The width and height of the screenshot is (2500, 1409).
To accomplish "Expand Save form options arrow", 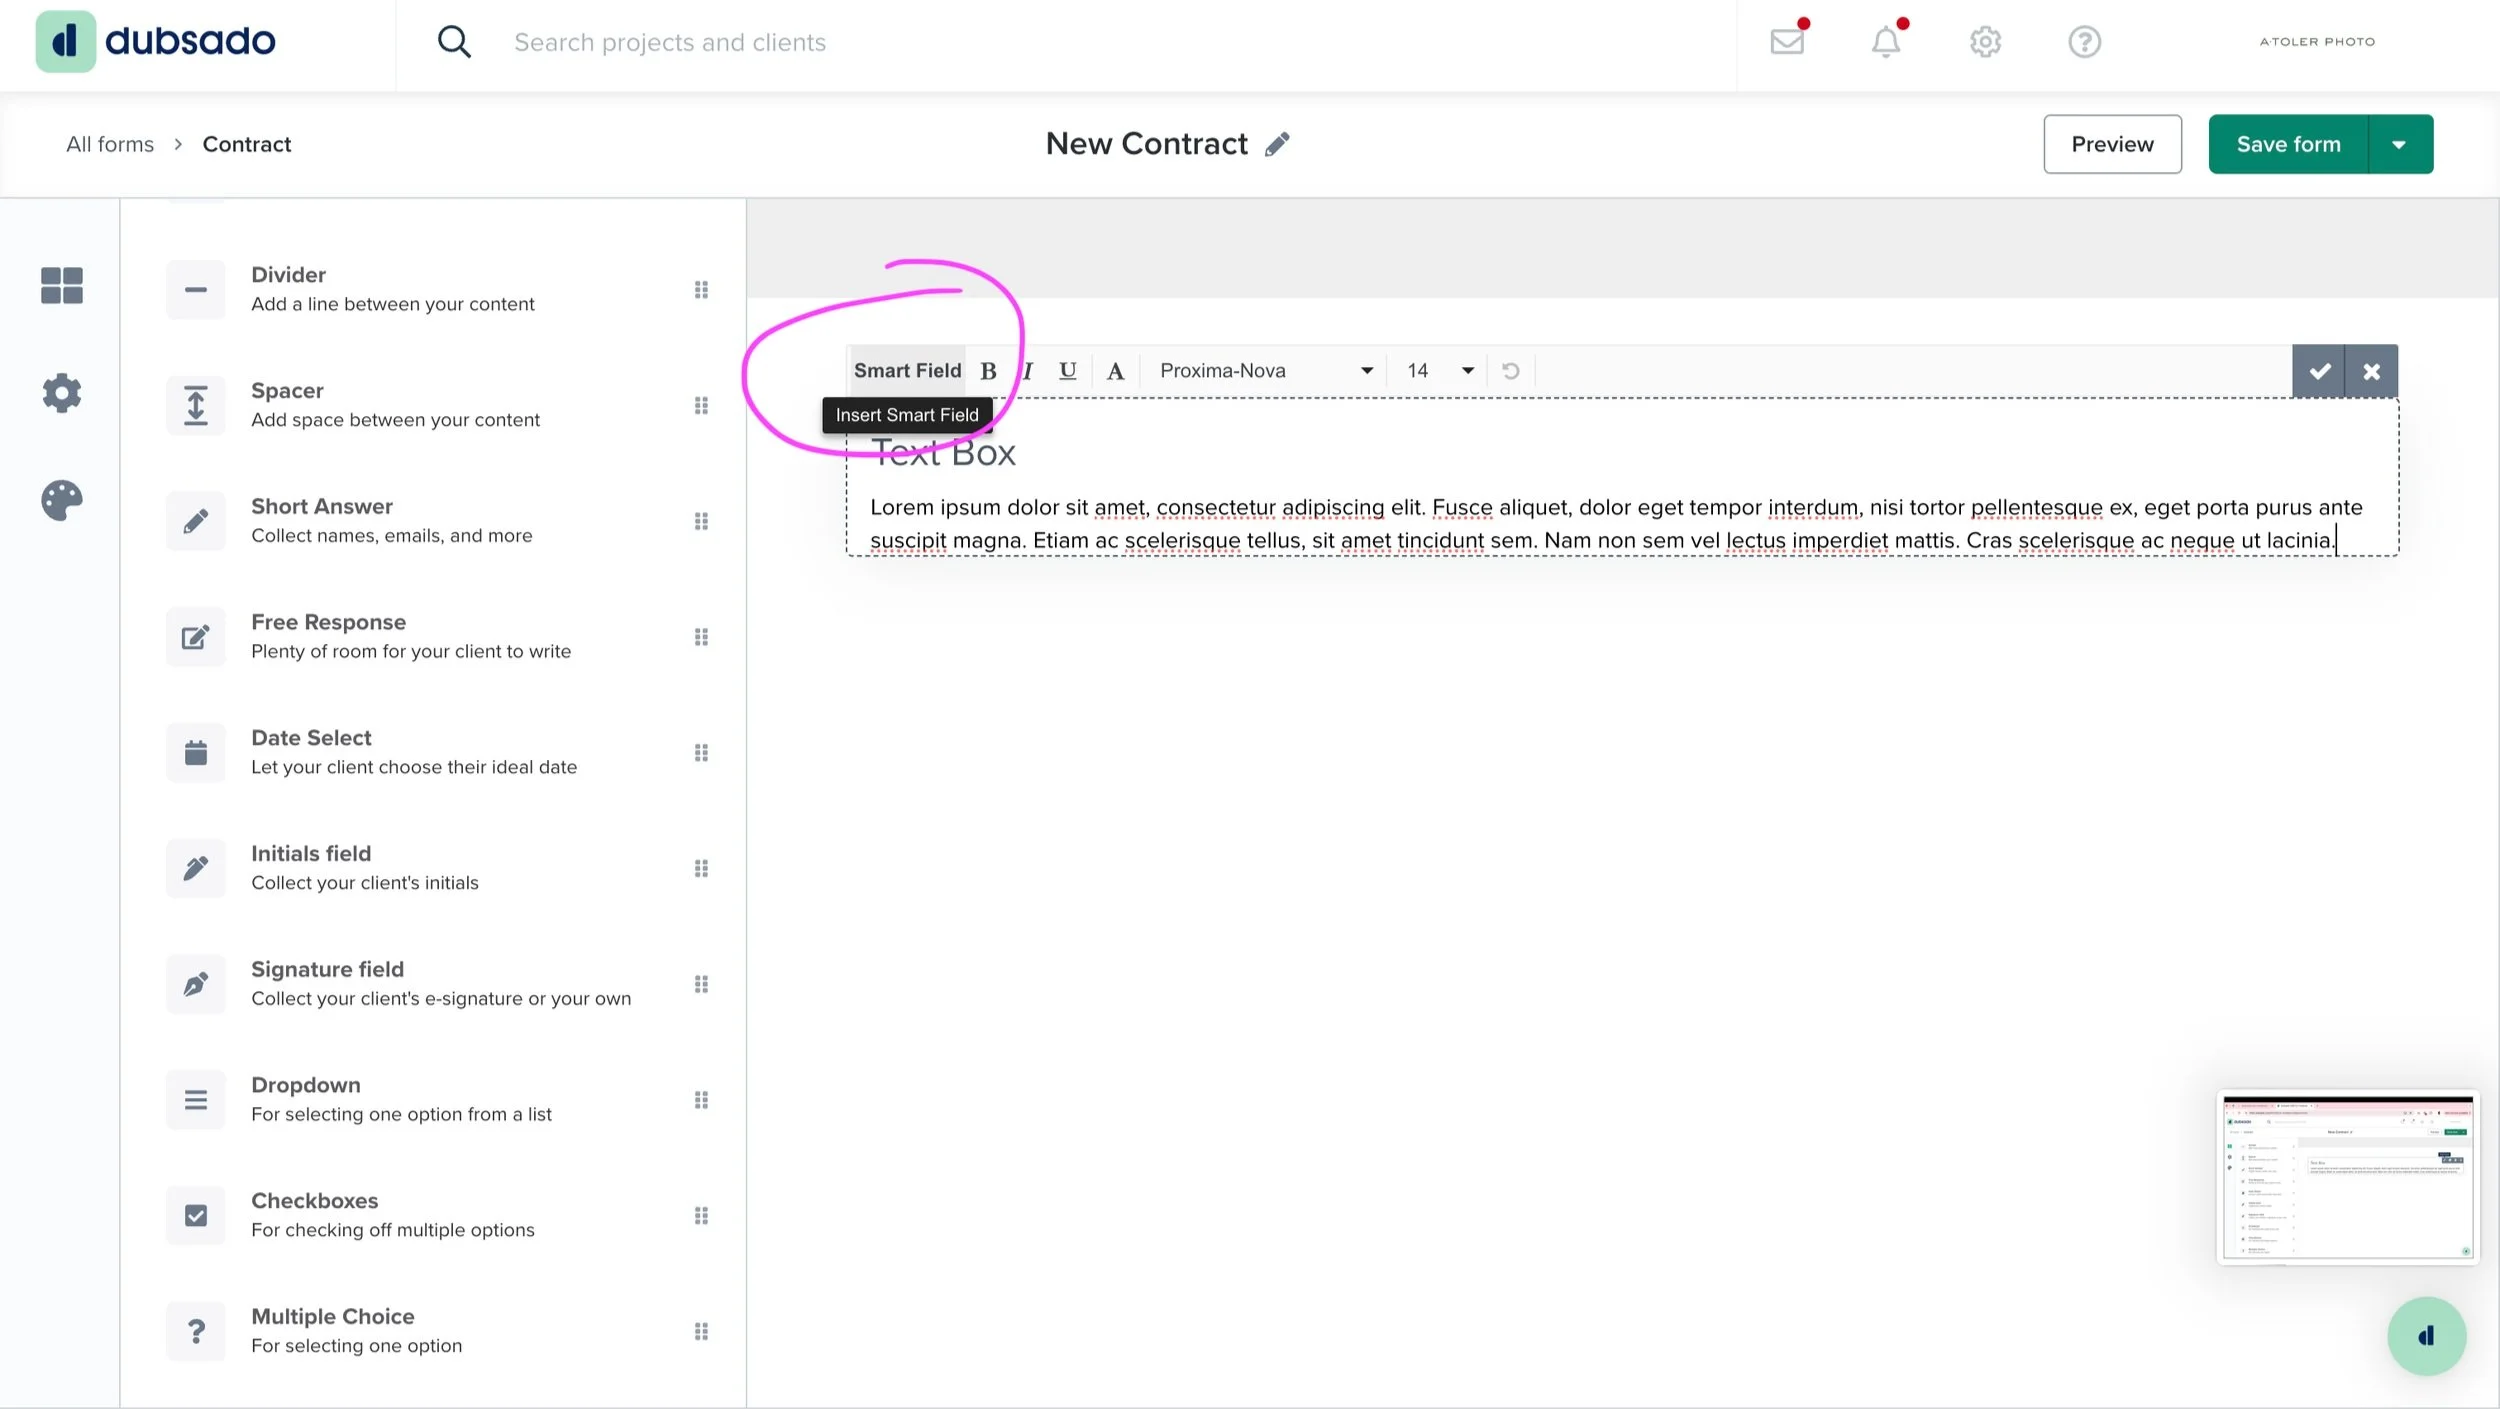I will [x=2399, y=144].
